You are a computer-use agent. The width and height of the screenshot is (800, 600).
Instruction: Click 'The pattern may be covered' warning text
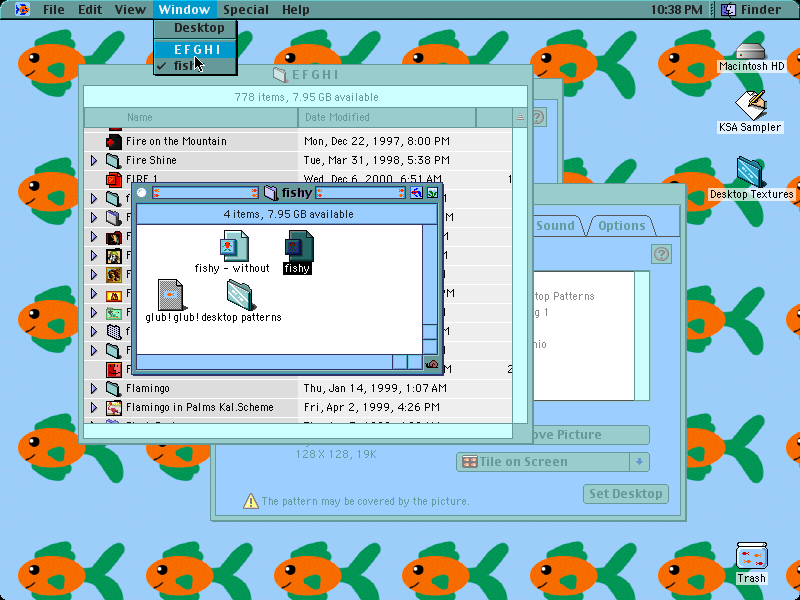click(x=365, y=502)
